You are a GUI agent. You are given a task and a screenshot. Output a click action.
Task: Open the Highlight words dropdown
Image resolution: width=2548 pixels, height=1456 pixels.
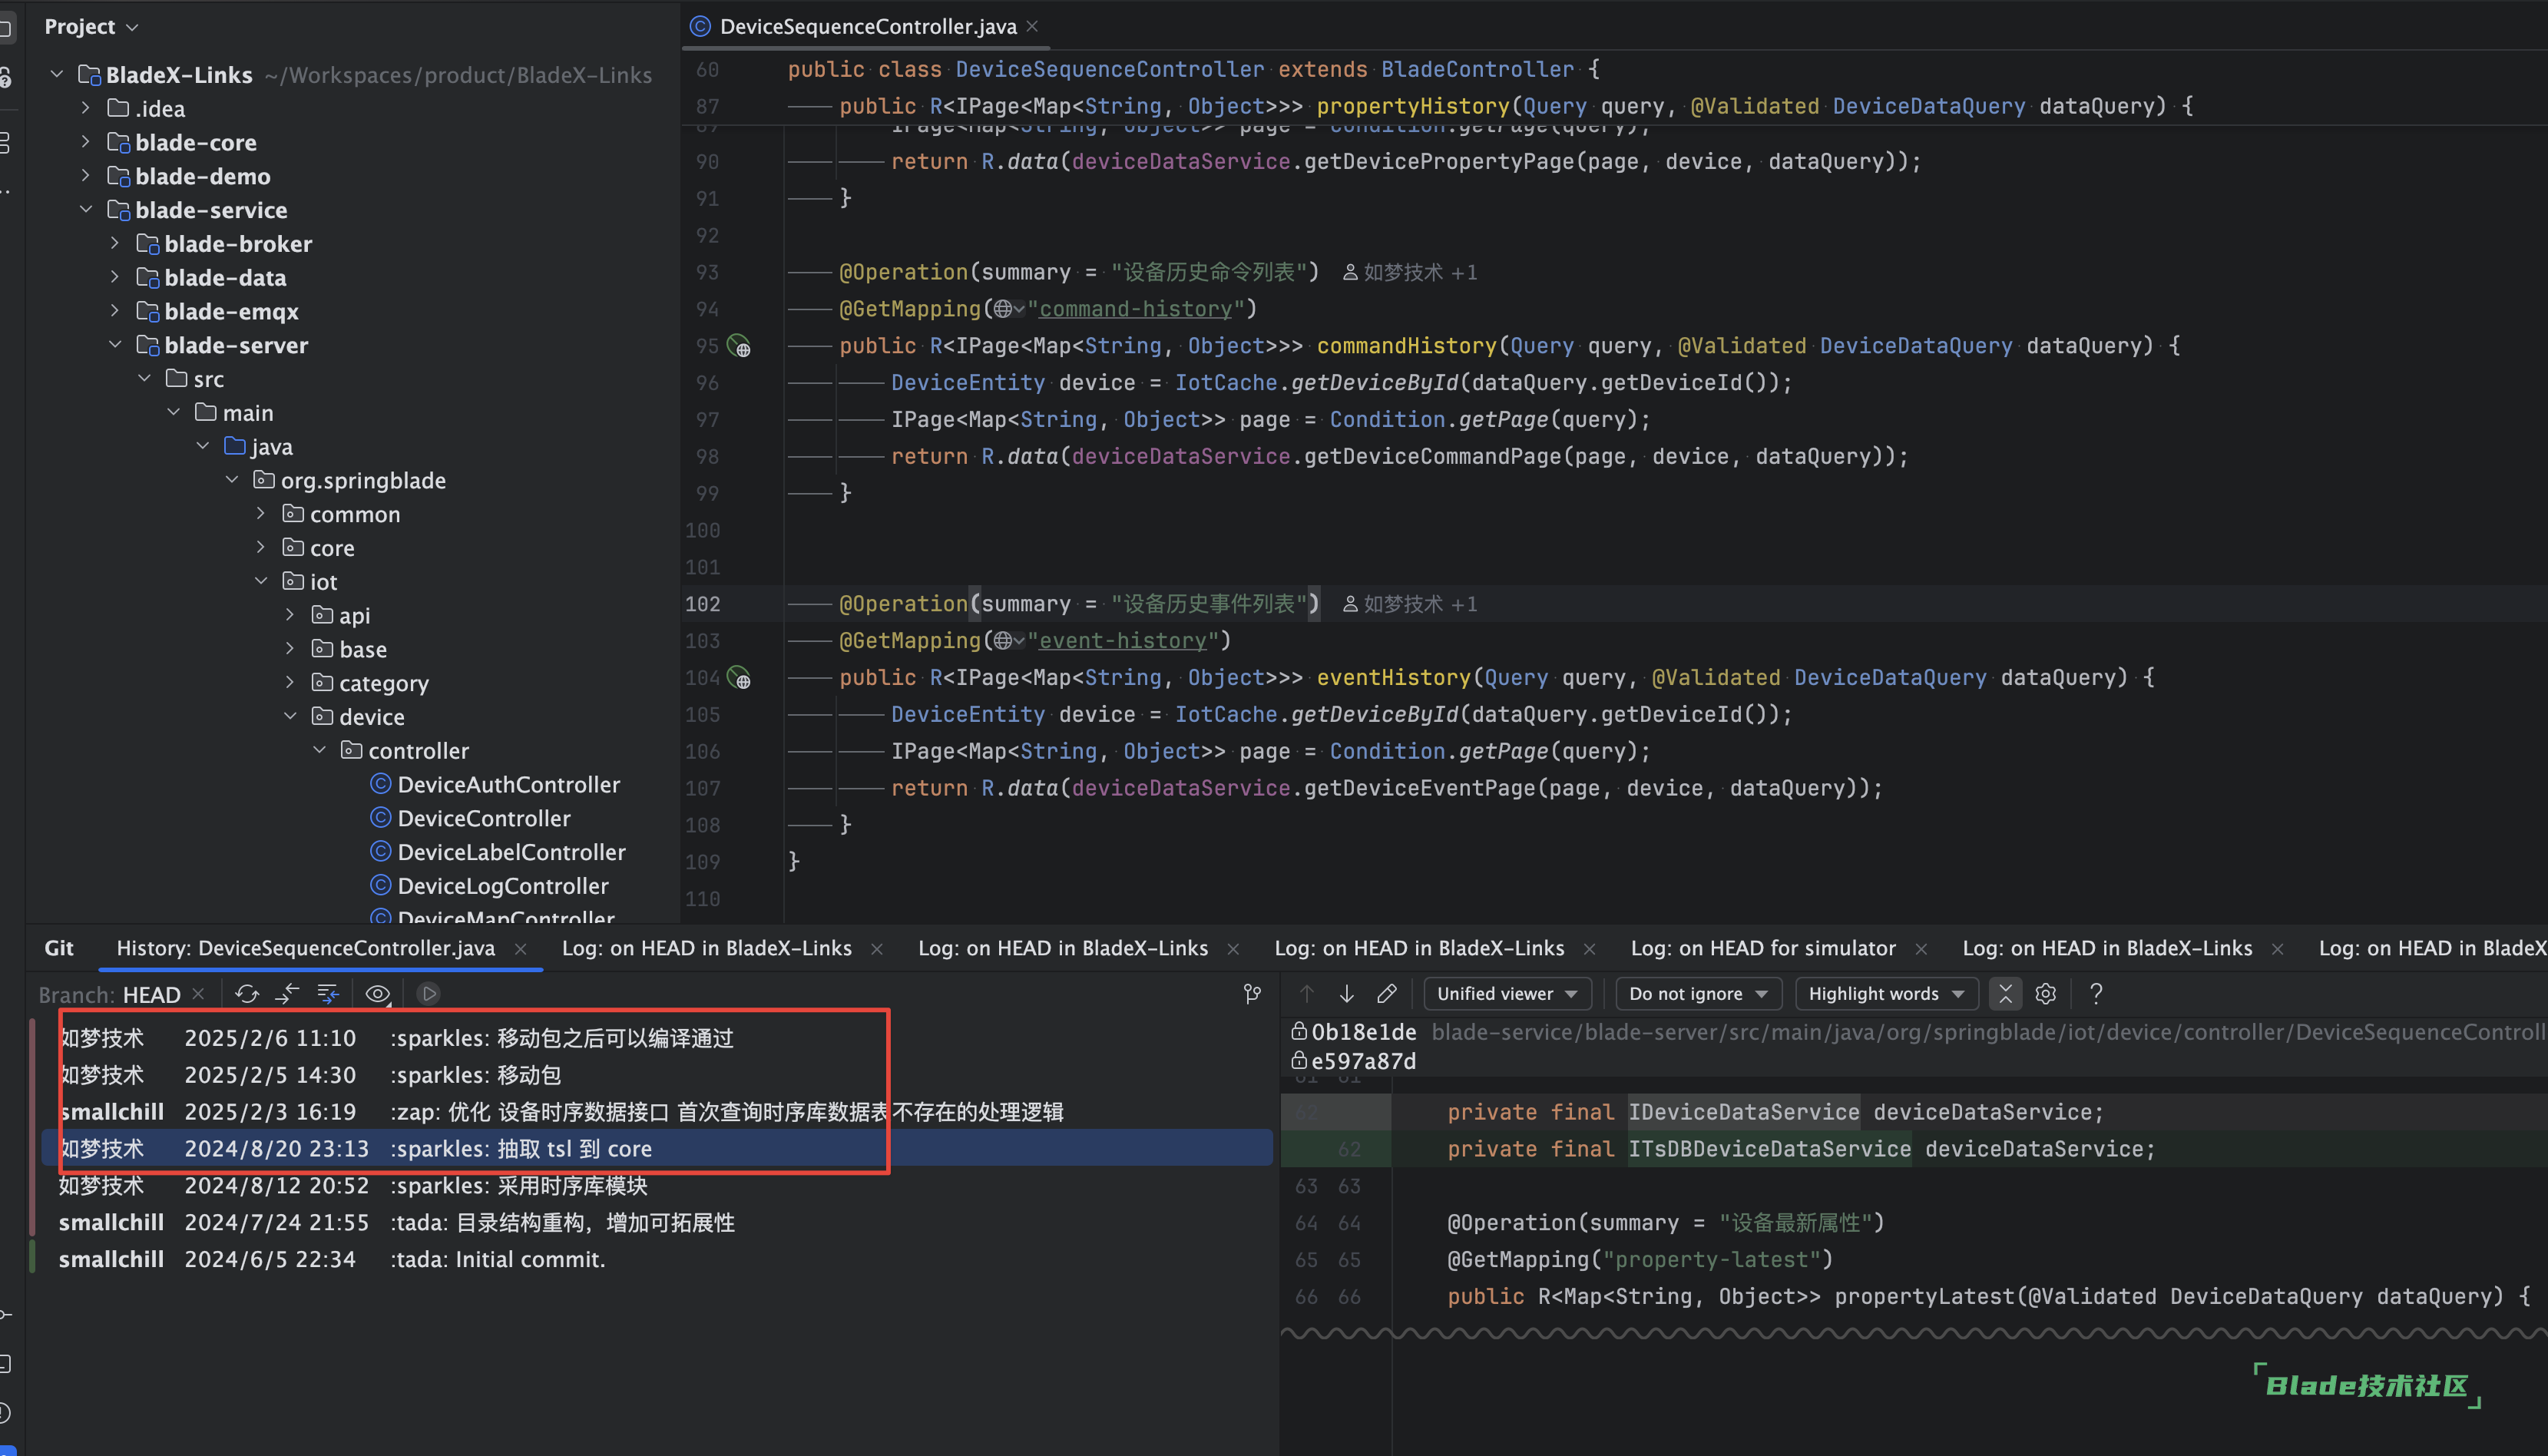point(1886,994)
